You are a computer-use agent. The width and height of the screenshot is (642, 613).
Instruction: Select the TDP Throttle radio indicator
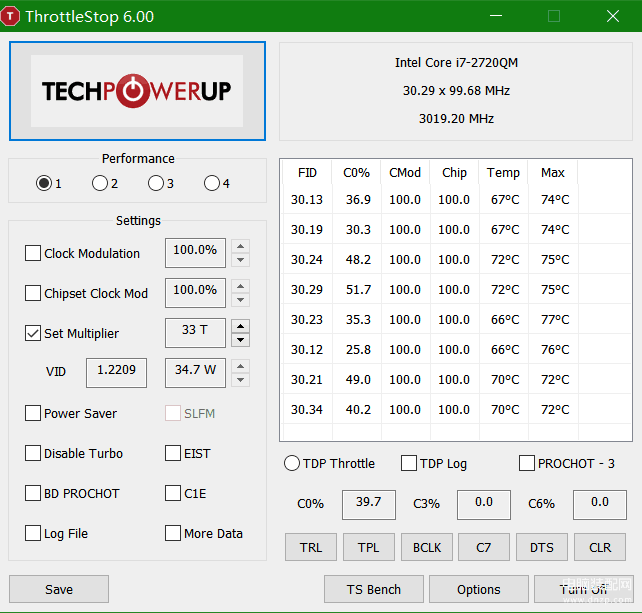tap(292, 463)
